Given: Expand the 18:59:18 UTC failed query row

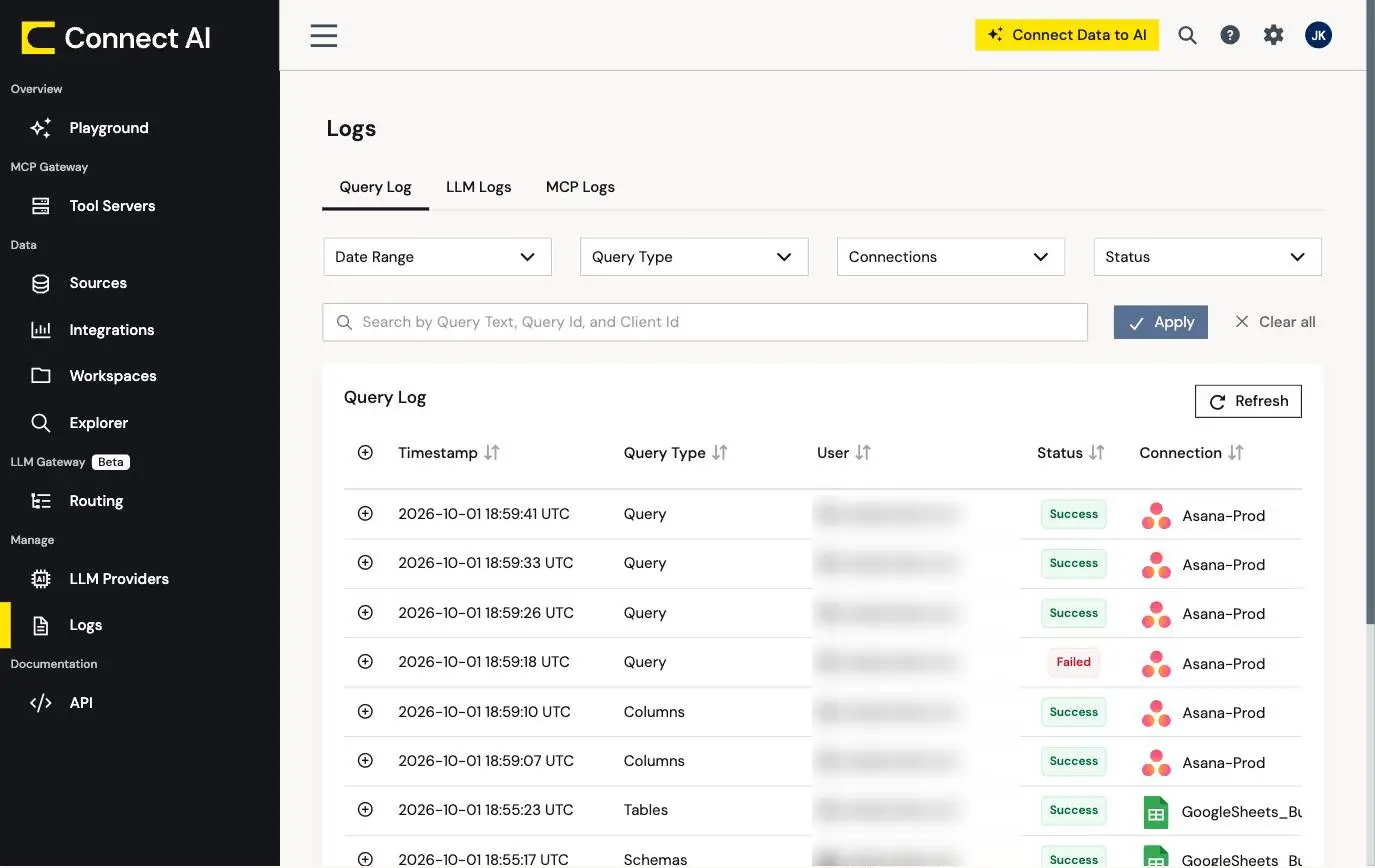Looking at the screenshot, I should pos(365,662).
